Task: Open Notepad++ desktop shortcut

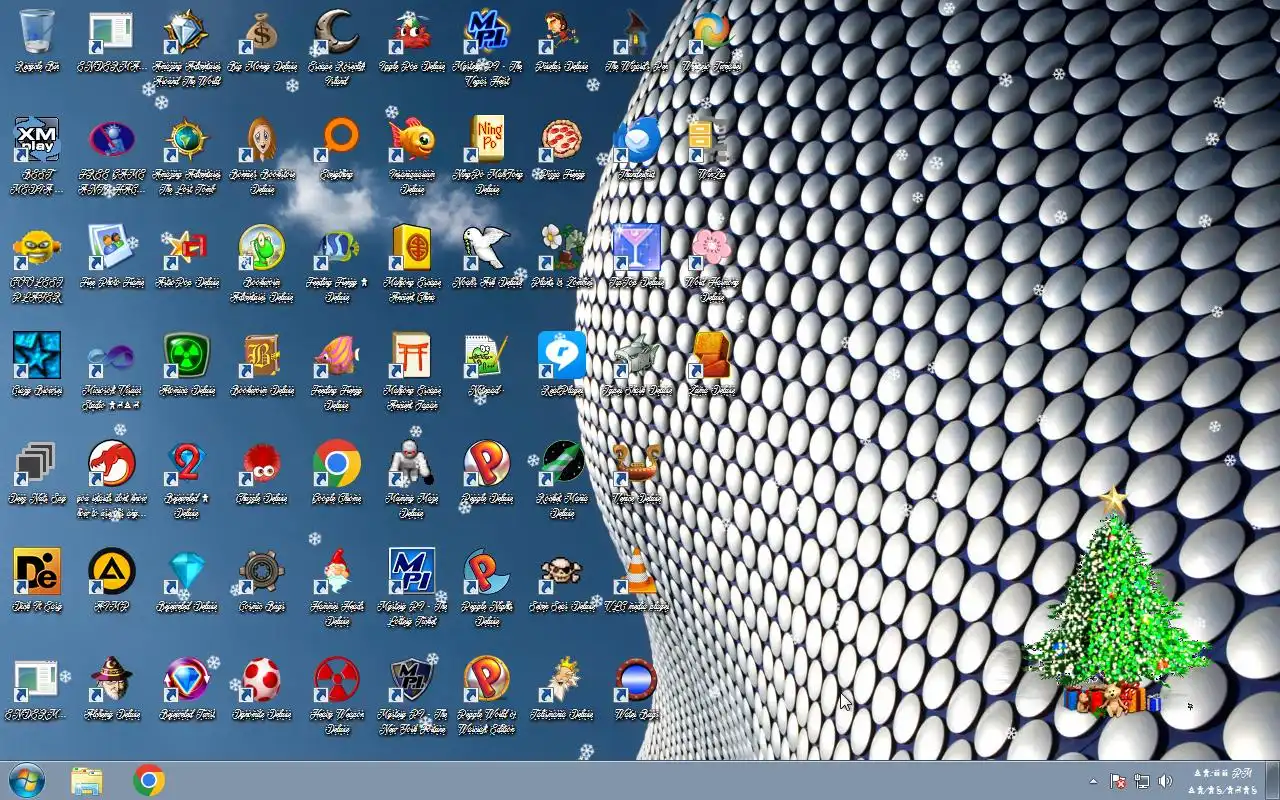Action: (487, 356)
